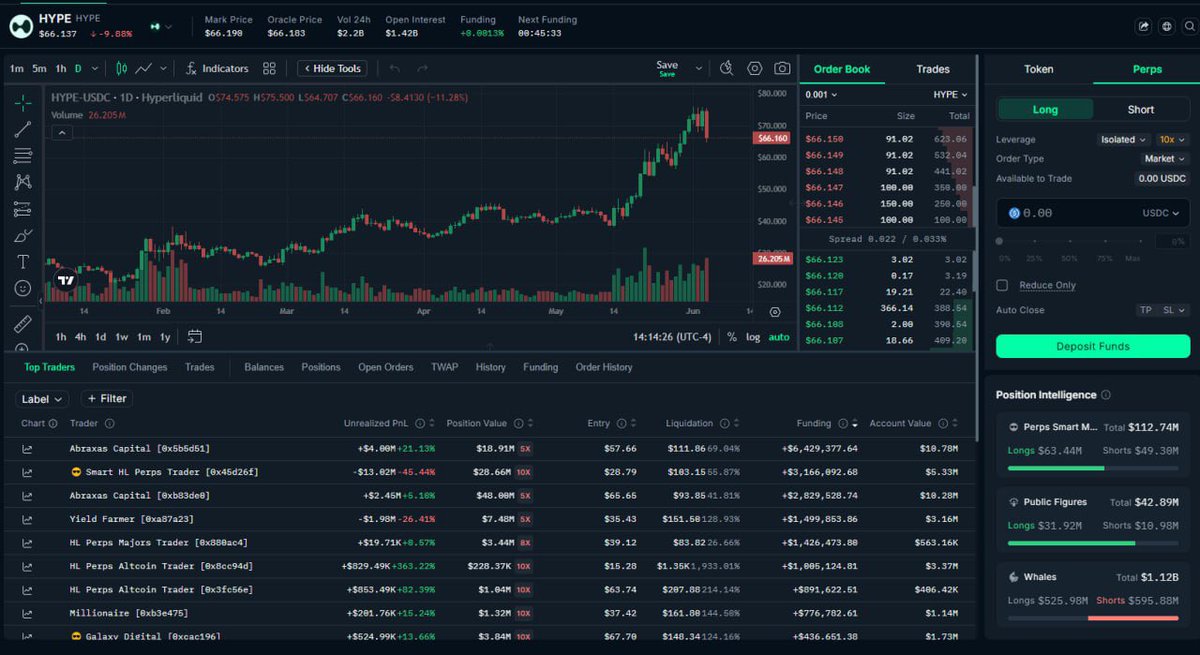The width and height of the screenshot is (1200, 655).
Task: Click the Hide Tools button
Action: [x=333, y=68]
